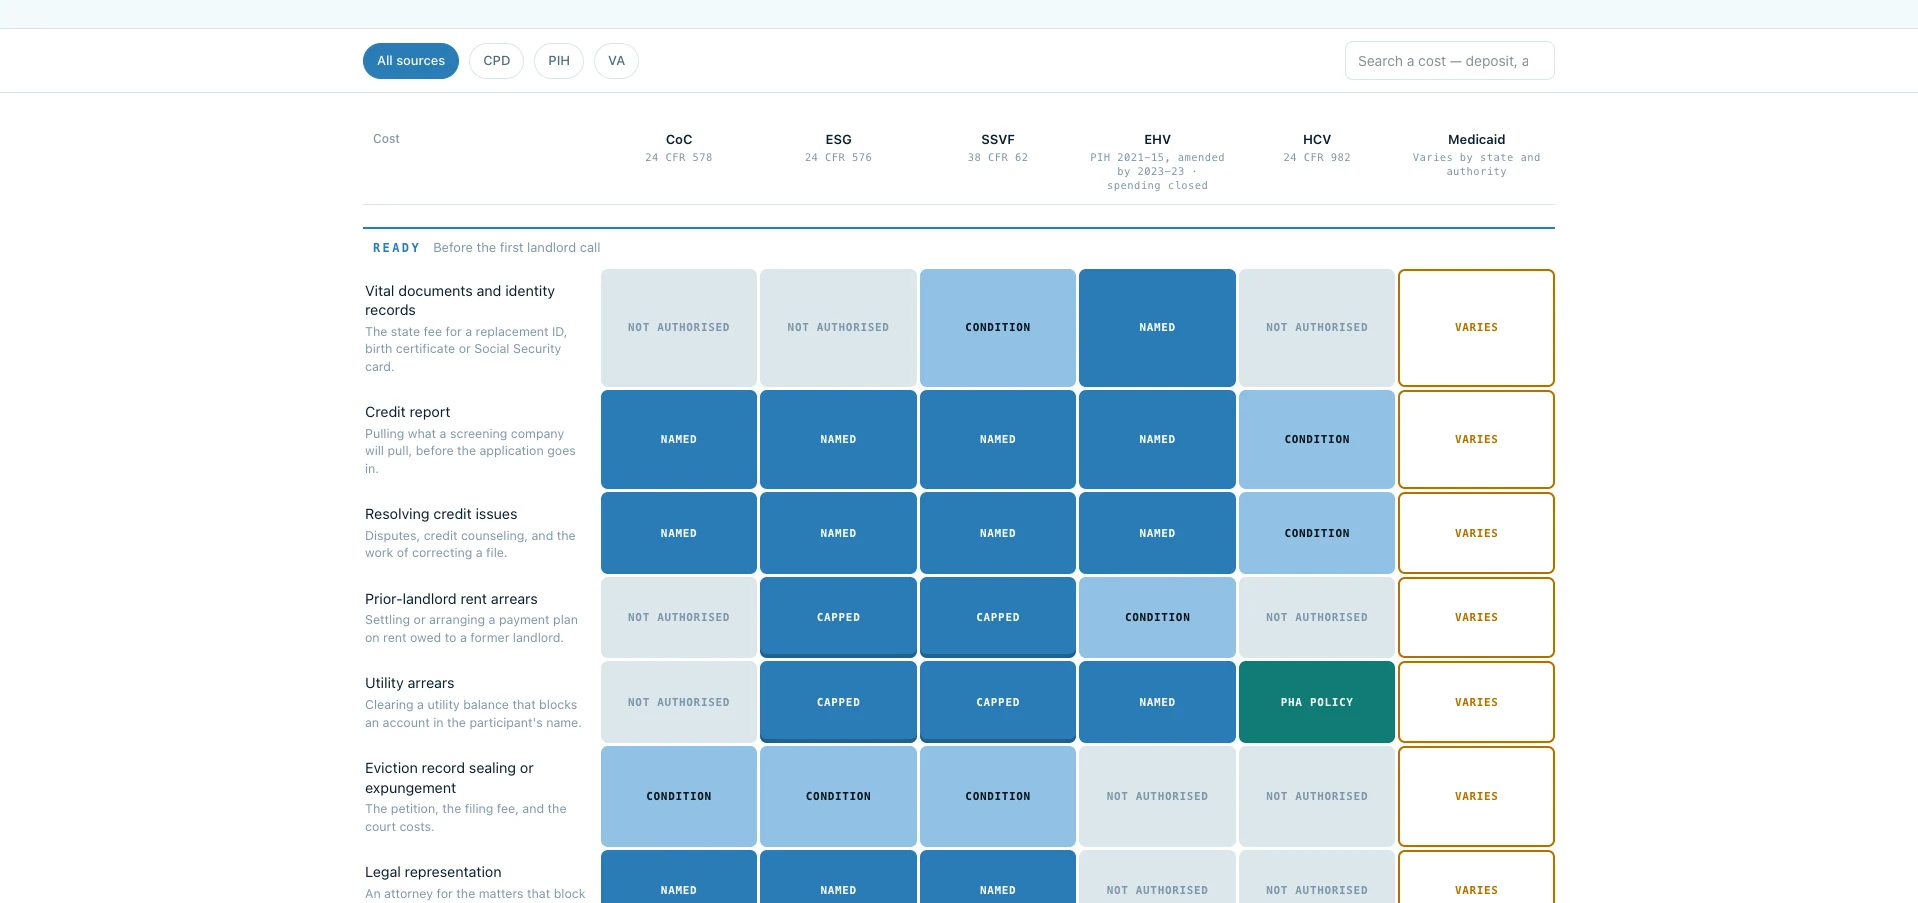Screen dimensions: 1918x903
Task: Open Eviction record sealing ESG Condition cell
Action: [x=838, y=796]
